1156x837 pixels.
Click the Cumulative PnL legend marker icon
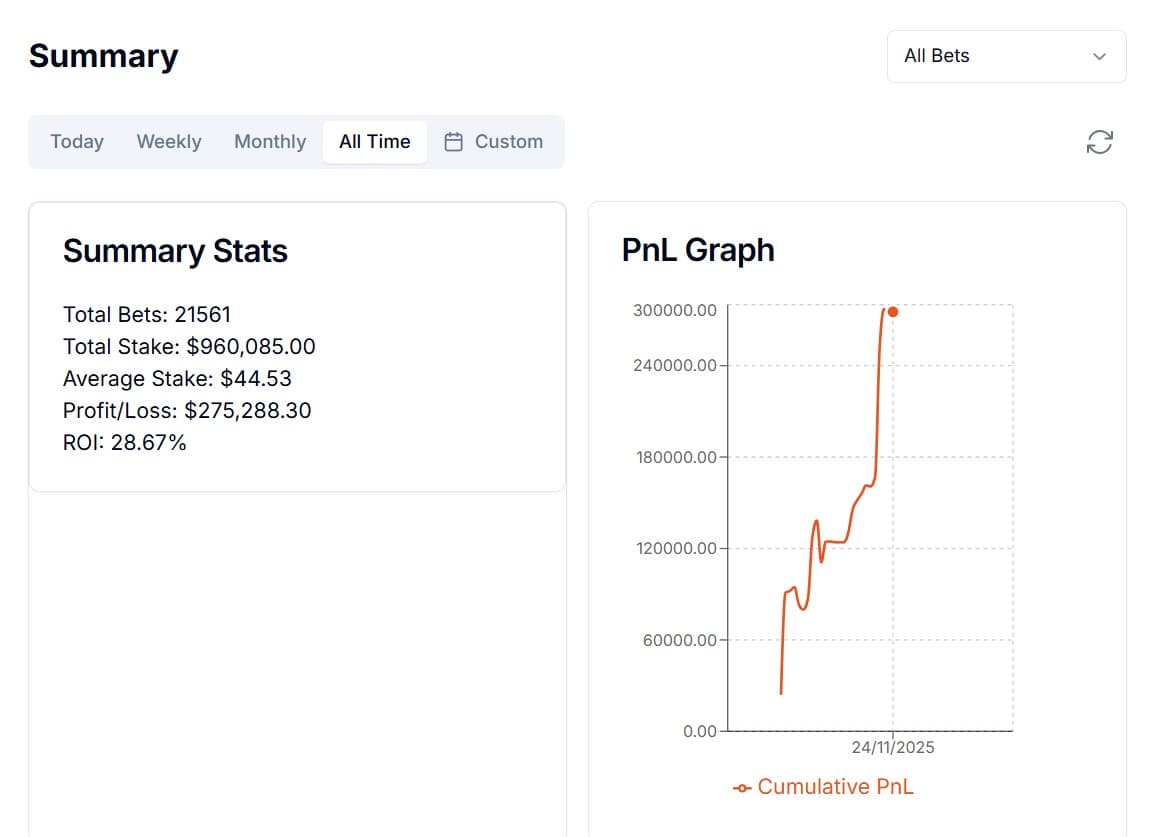click(x=742, y=788)
